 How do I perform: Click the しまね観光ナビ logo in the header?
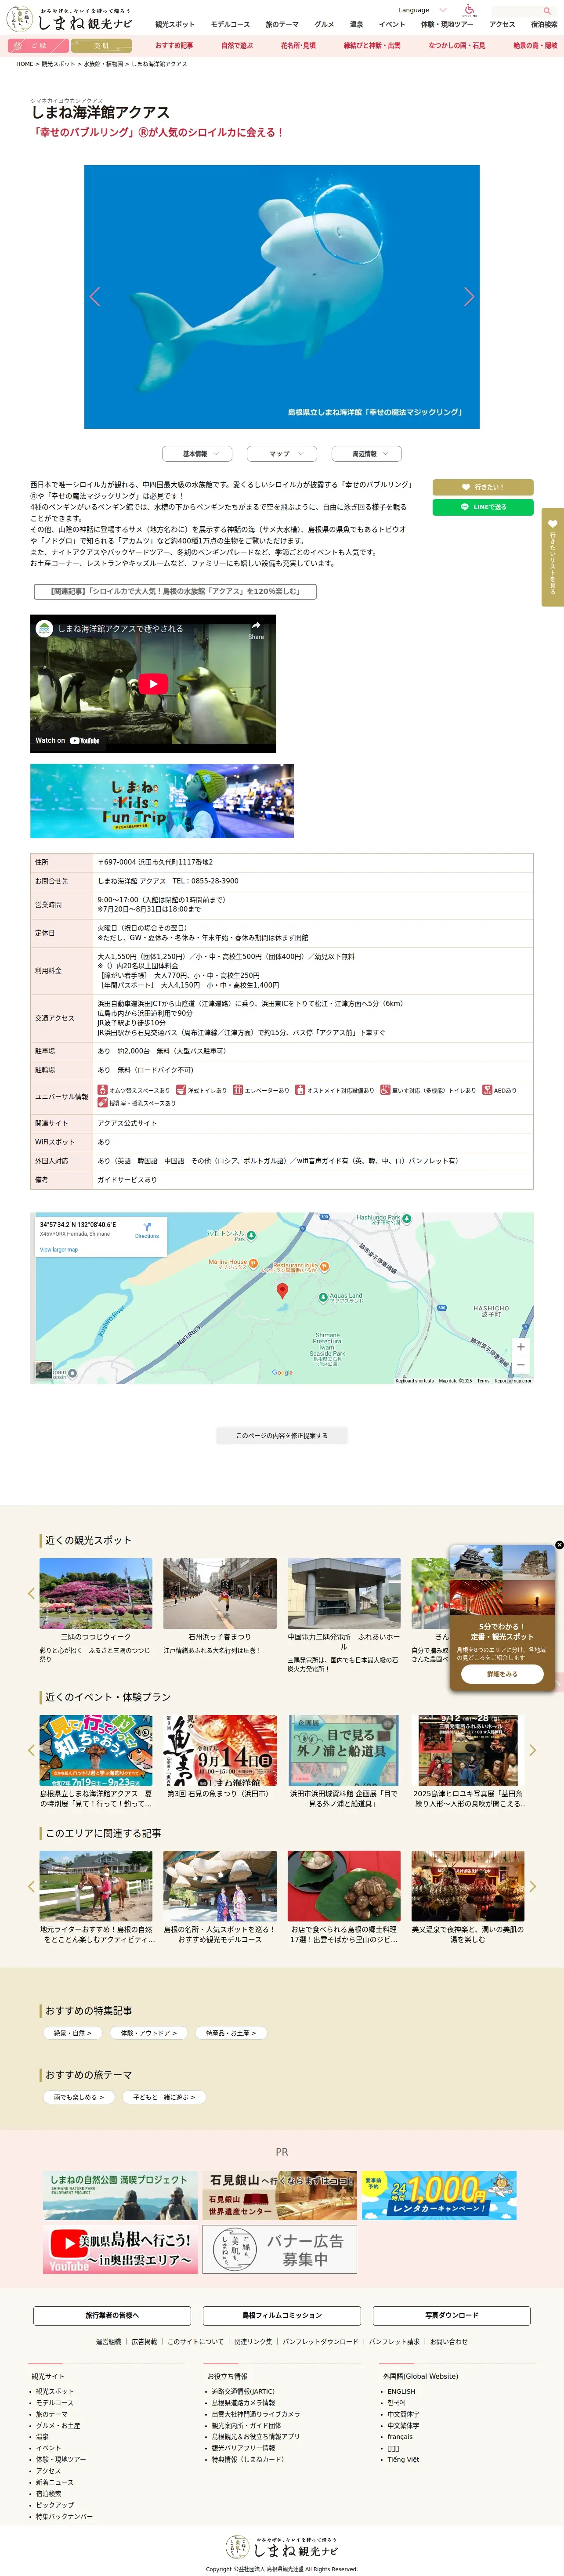tap(70, 19)
